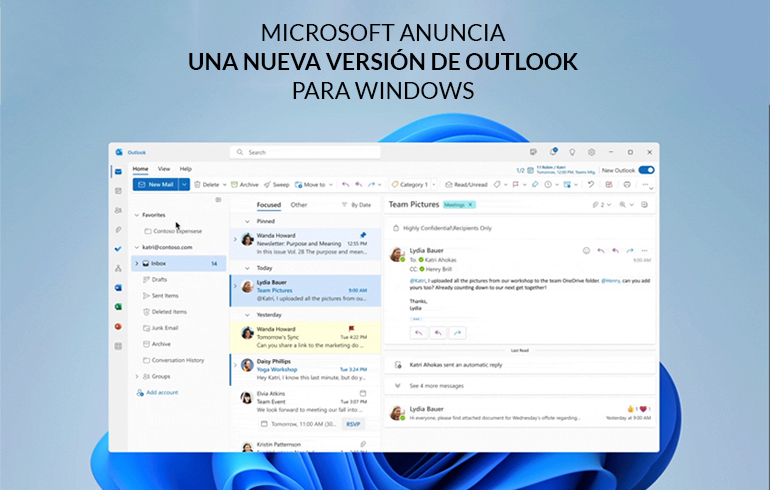Click the snooze clock icon in the ribbon

point(548,185)
